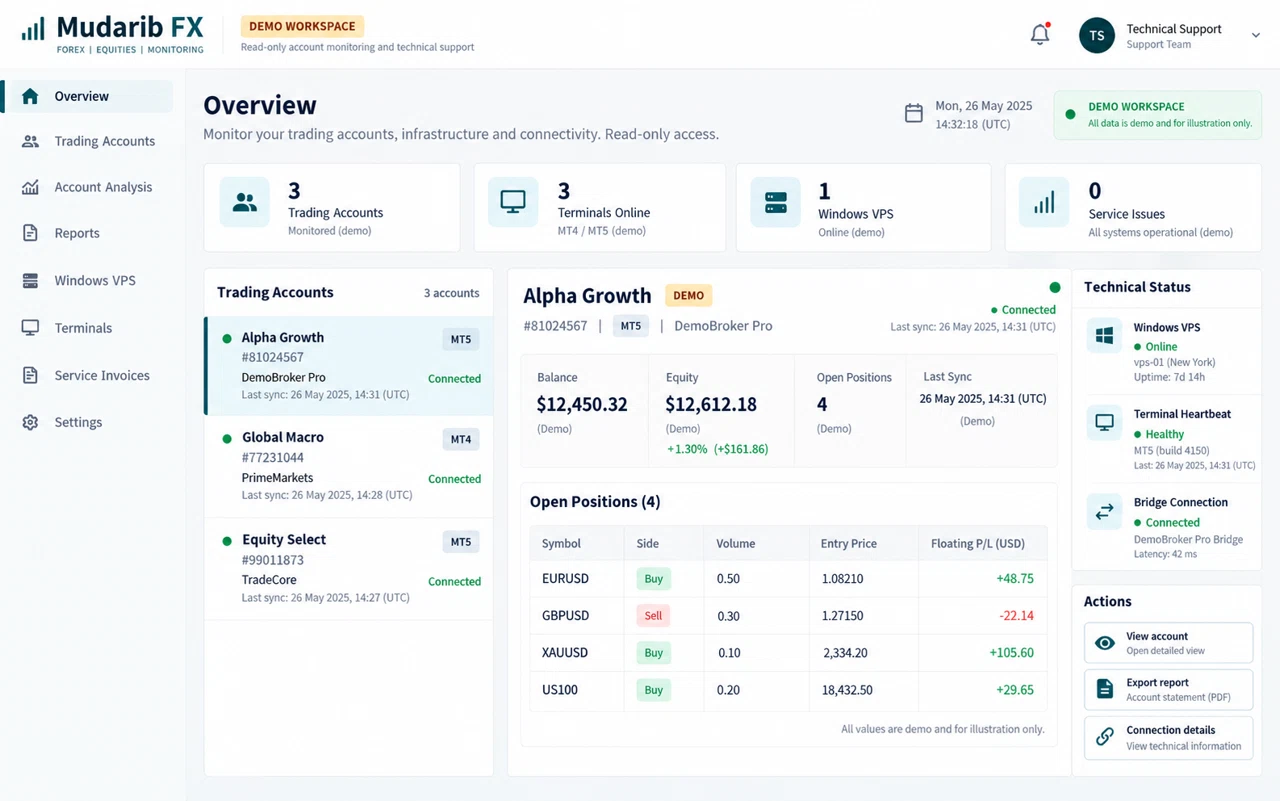Select the Equity Select account row
This screenshot has width=1280, height=801.
tap(349, 569)
